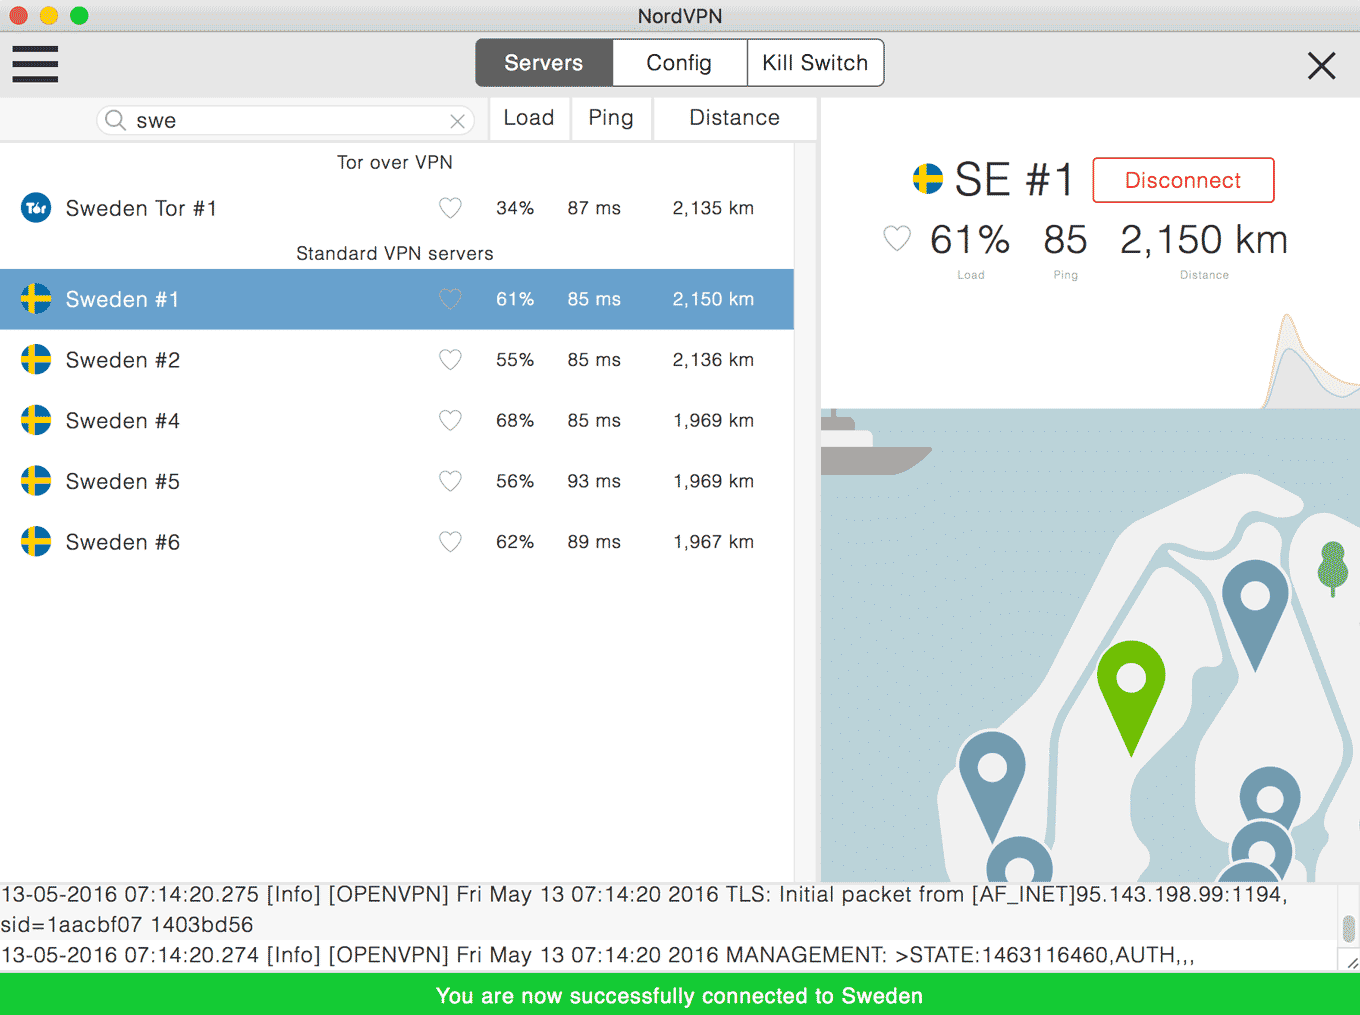Click the 'Standard VPN servers' section header
The image size is (1360, 1015).
pyautogui.click(x=395, y=253)
